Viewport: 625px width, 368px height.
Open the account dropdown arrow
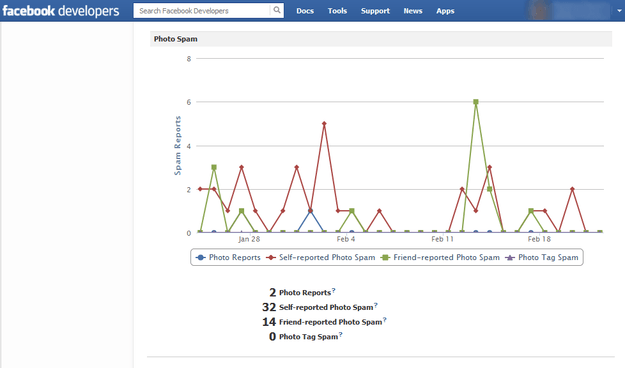619,11
